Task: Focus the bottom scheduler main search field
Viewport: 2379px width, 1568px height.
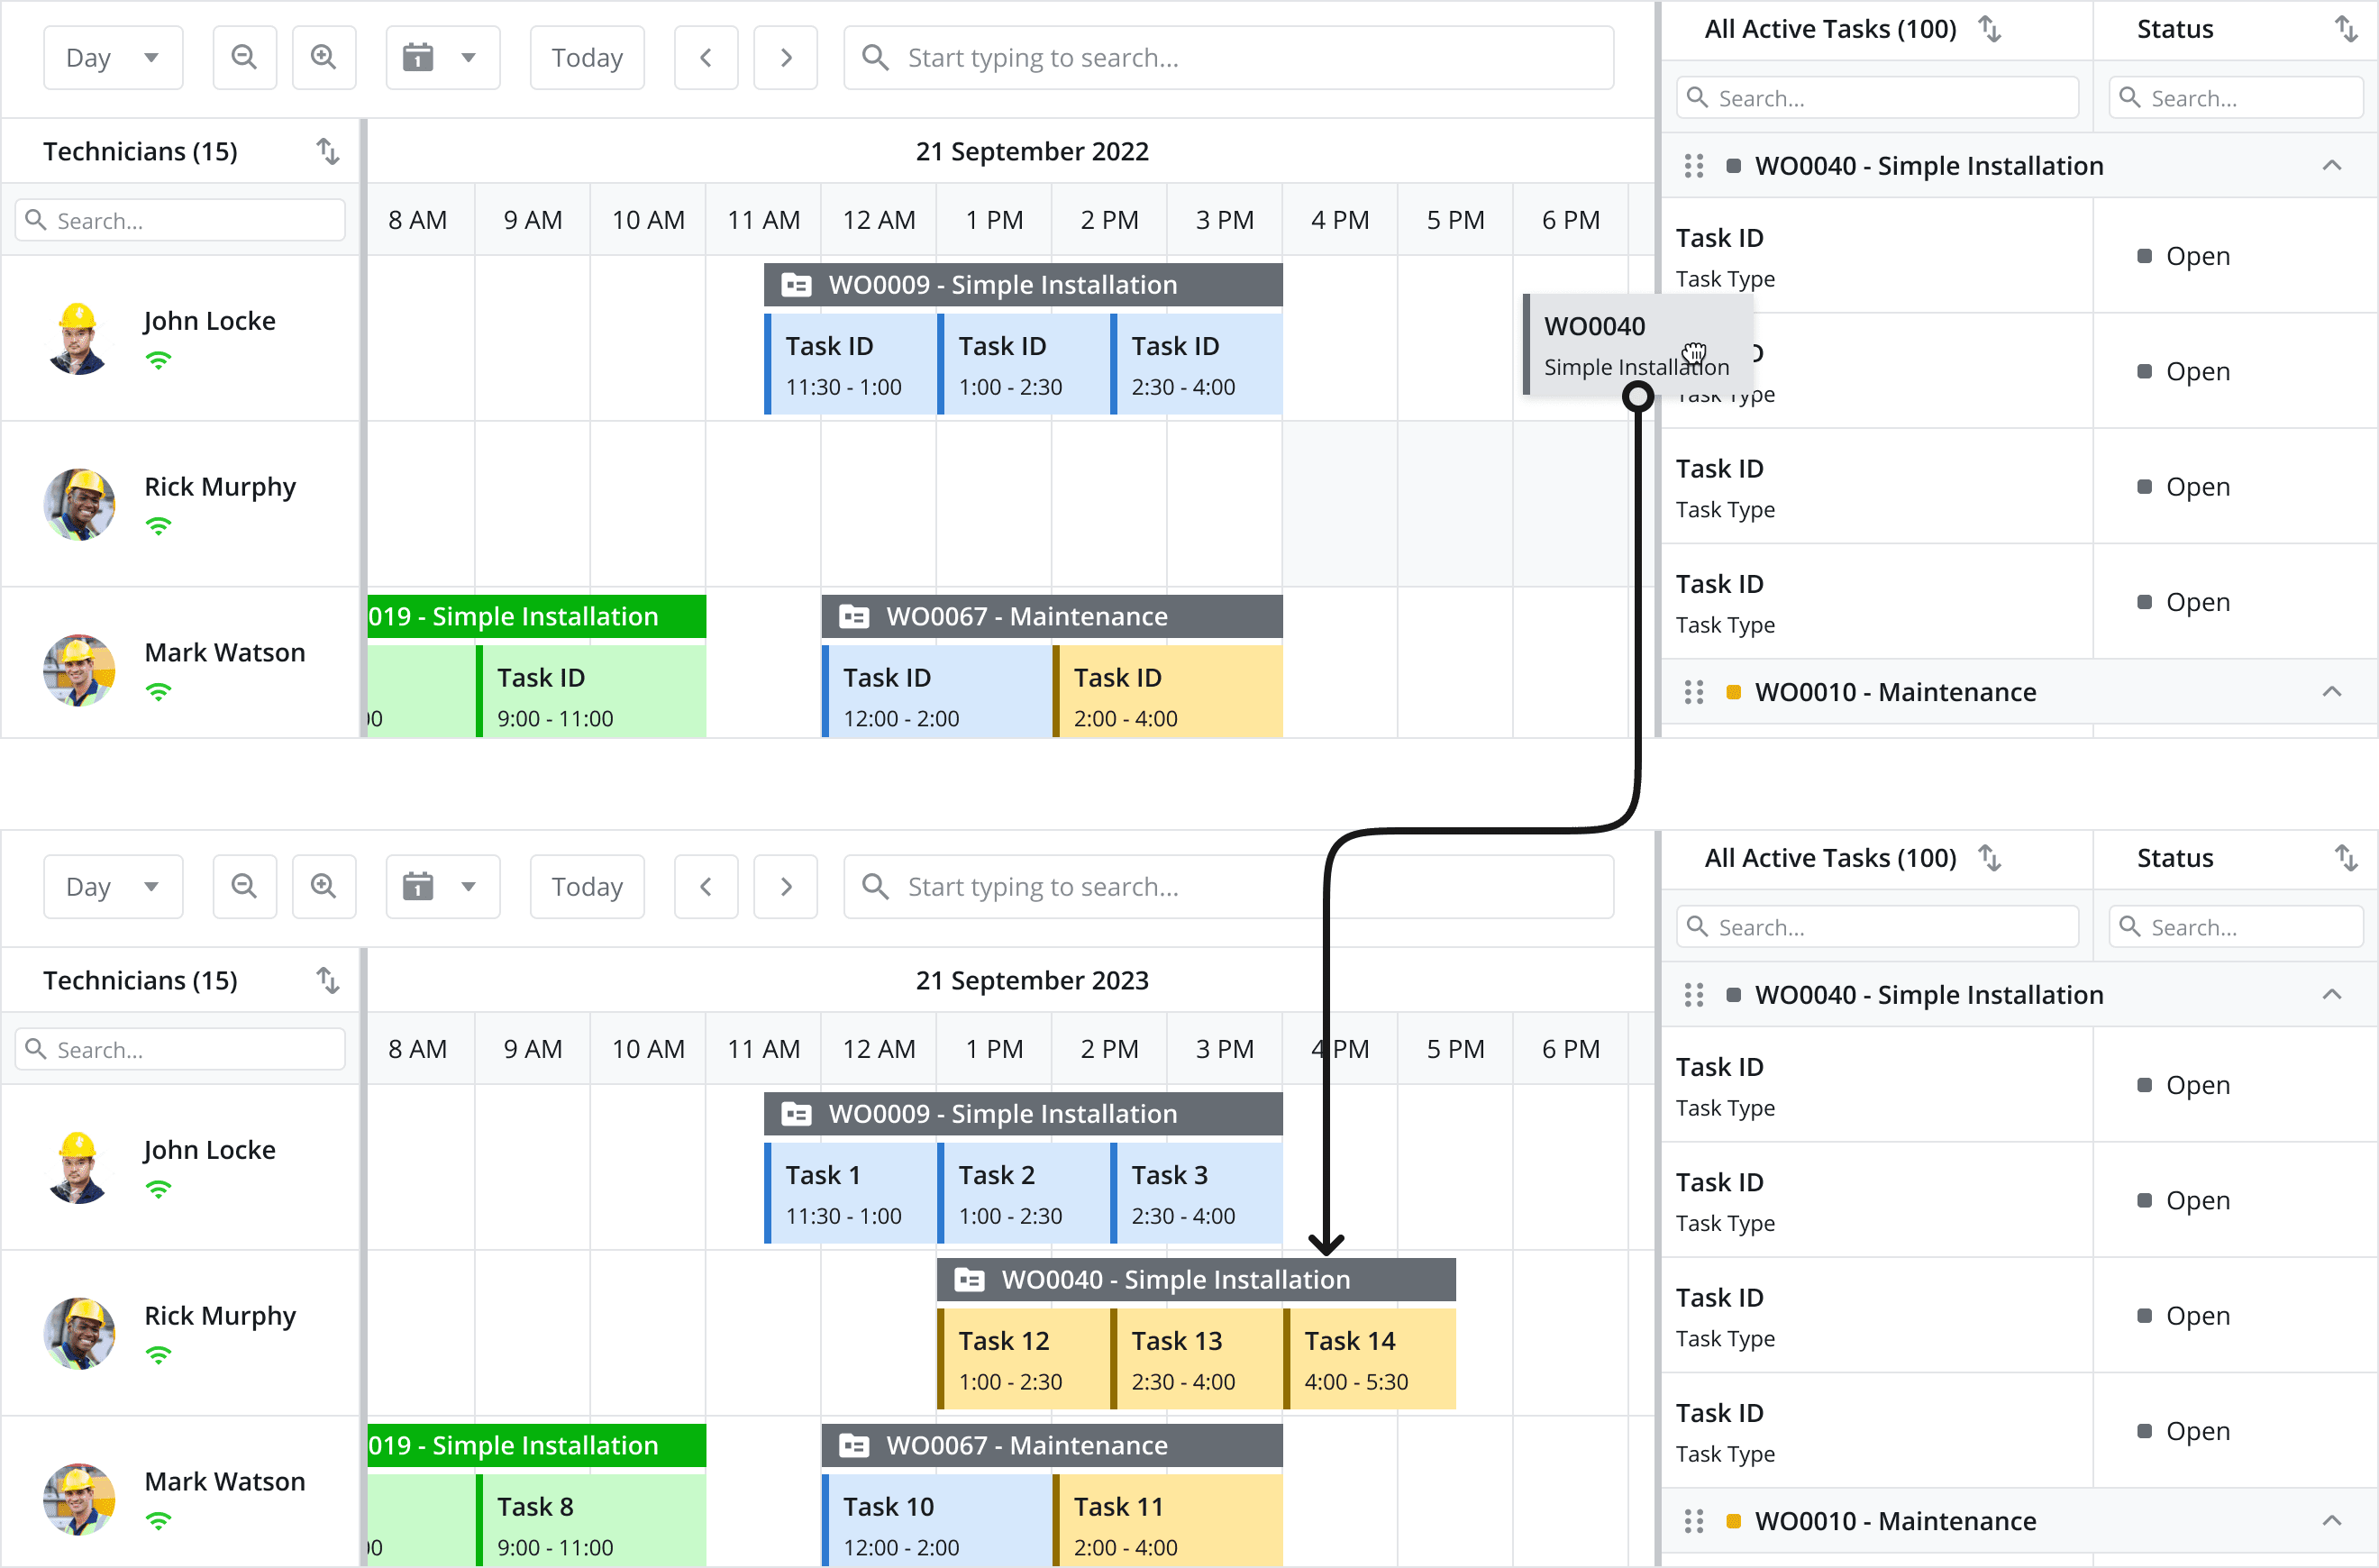Action: coord(1228,886)
